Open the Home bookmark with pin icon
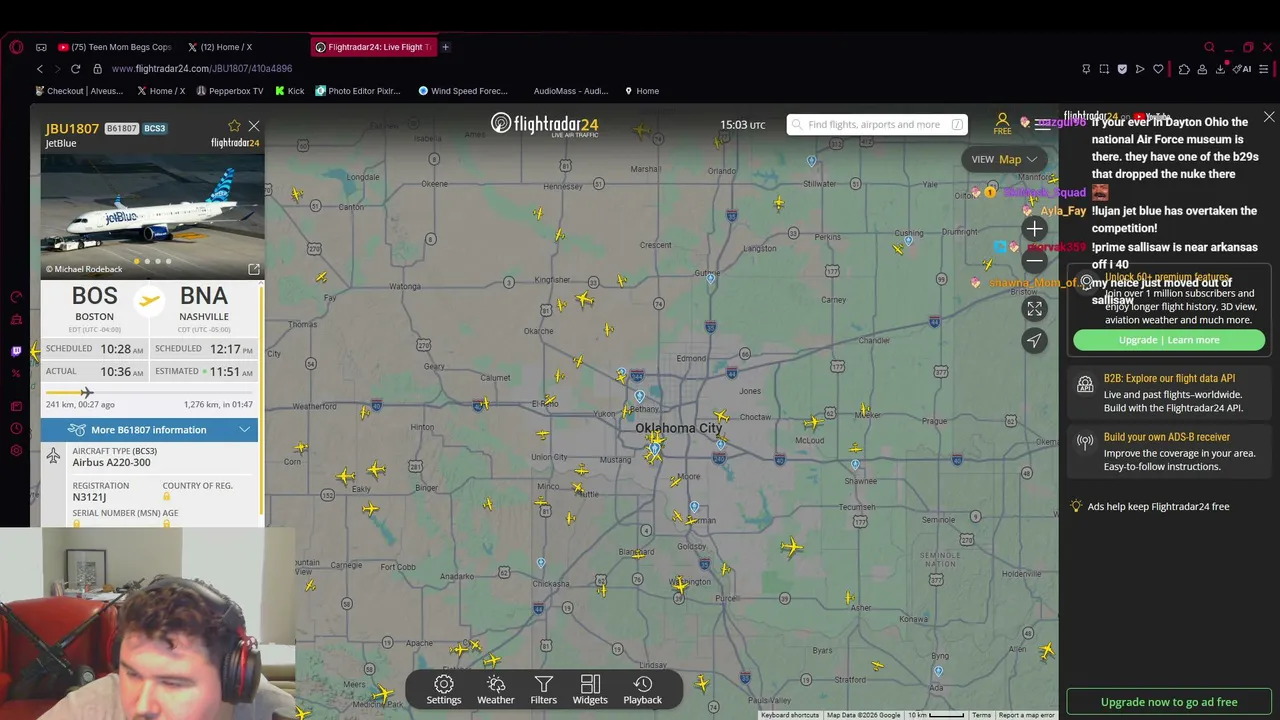The height and width of the screenshot is (720, 1280). click(642, 91)
